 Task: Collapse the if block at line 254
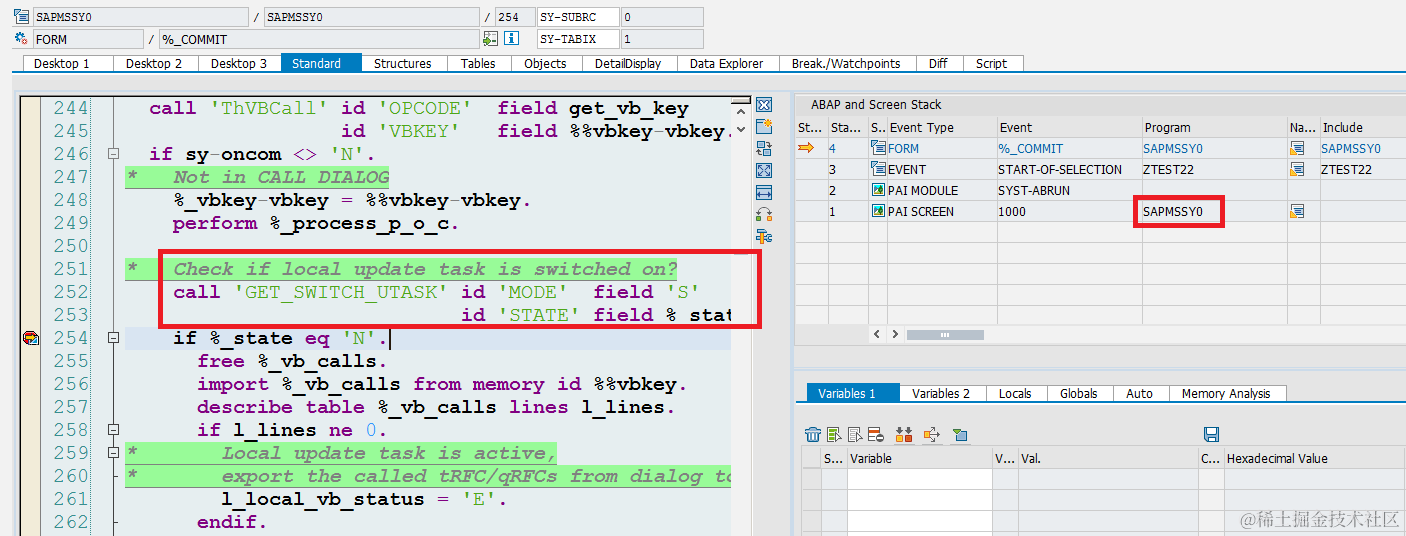113,338
